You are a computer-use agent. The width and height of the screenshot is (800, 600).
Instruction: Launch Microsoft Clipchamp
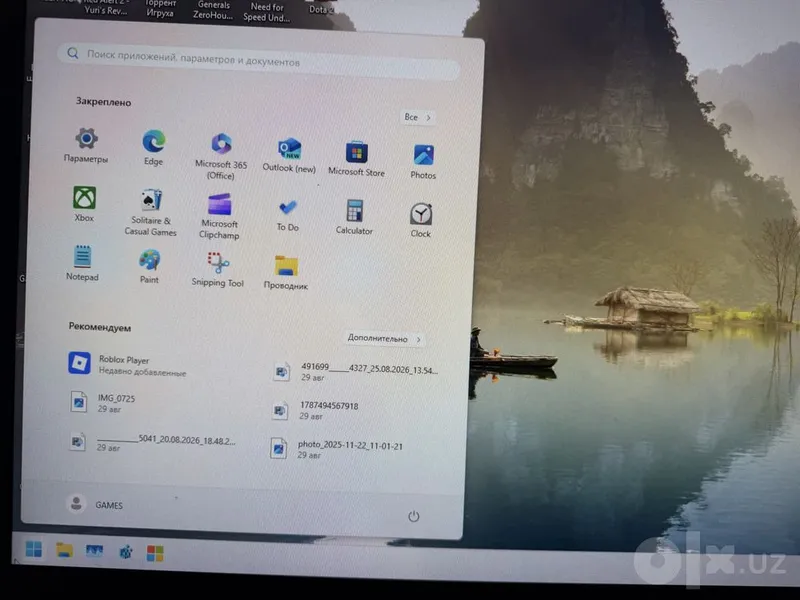coord(219,216)
